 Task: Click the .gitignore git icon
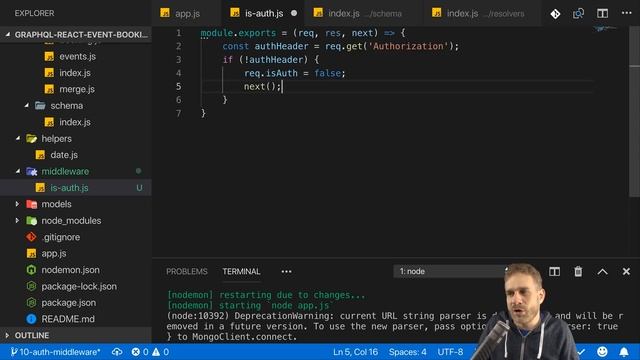coord(31,237)
